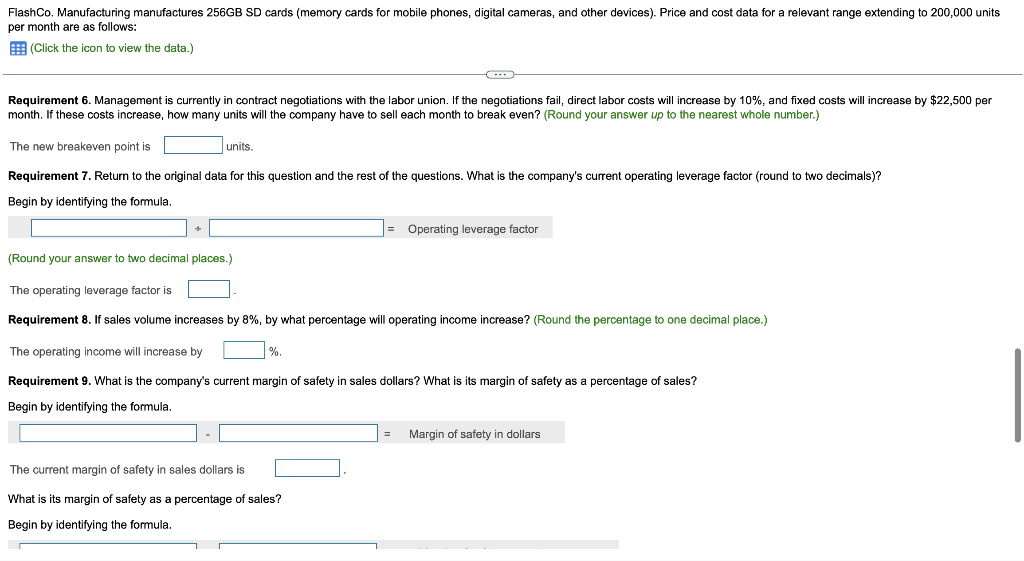The height and width of the screenshot is (561, 1024).
Task: Click the current margin of safety dollars field
Action: click(x=308, y=468)
